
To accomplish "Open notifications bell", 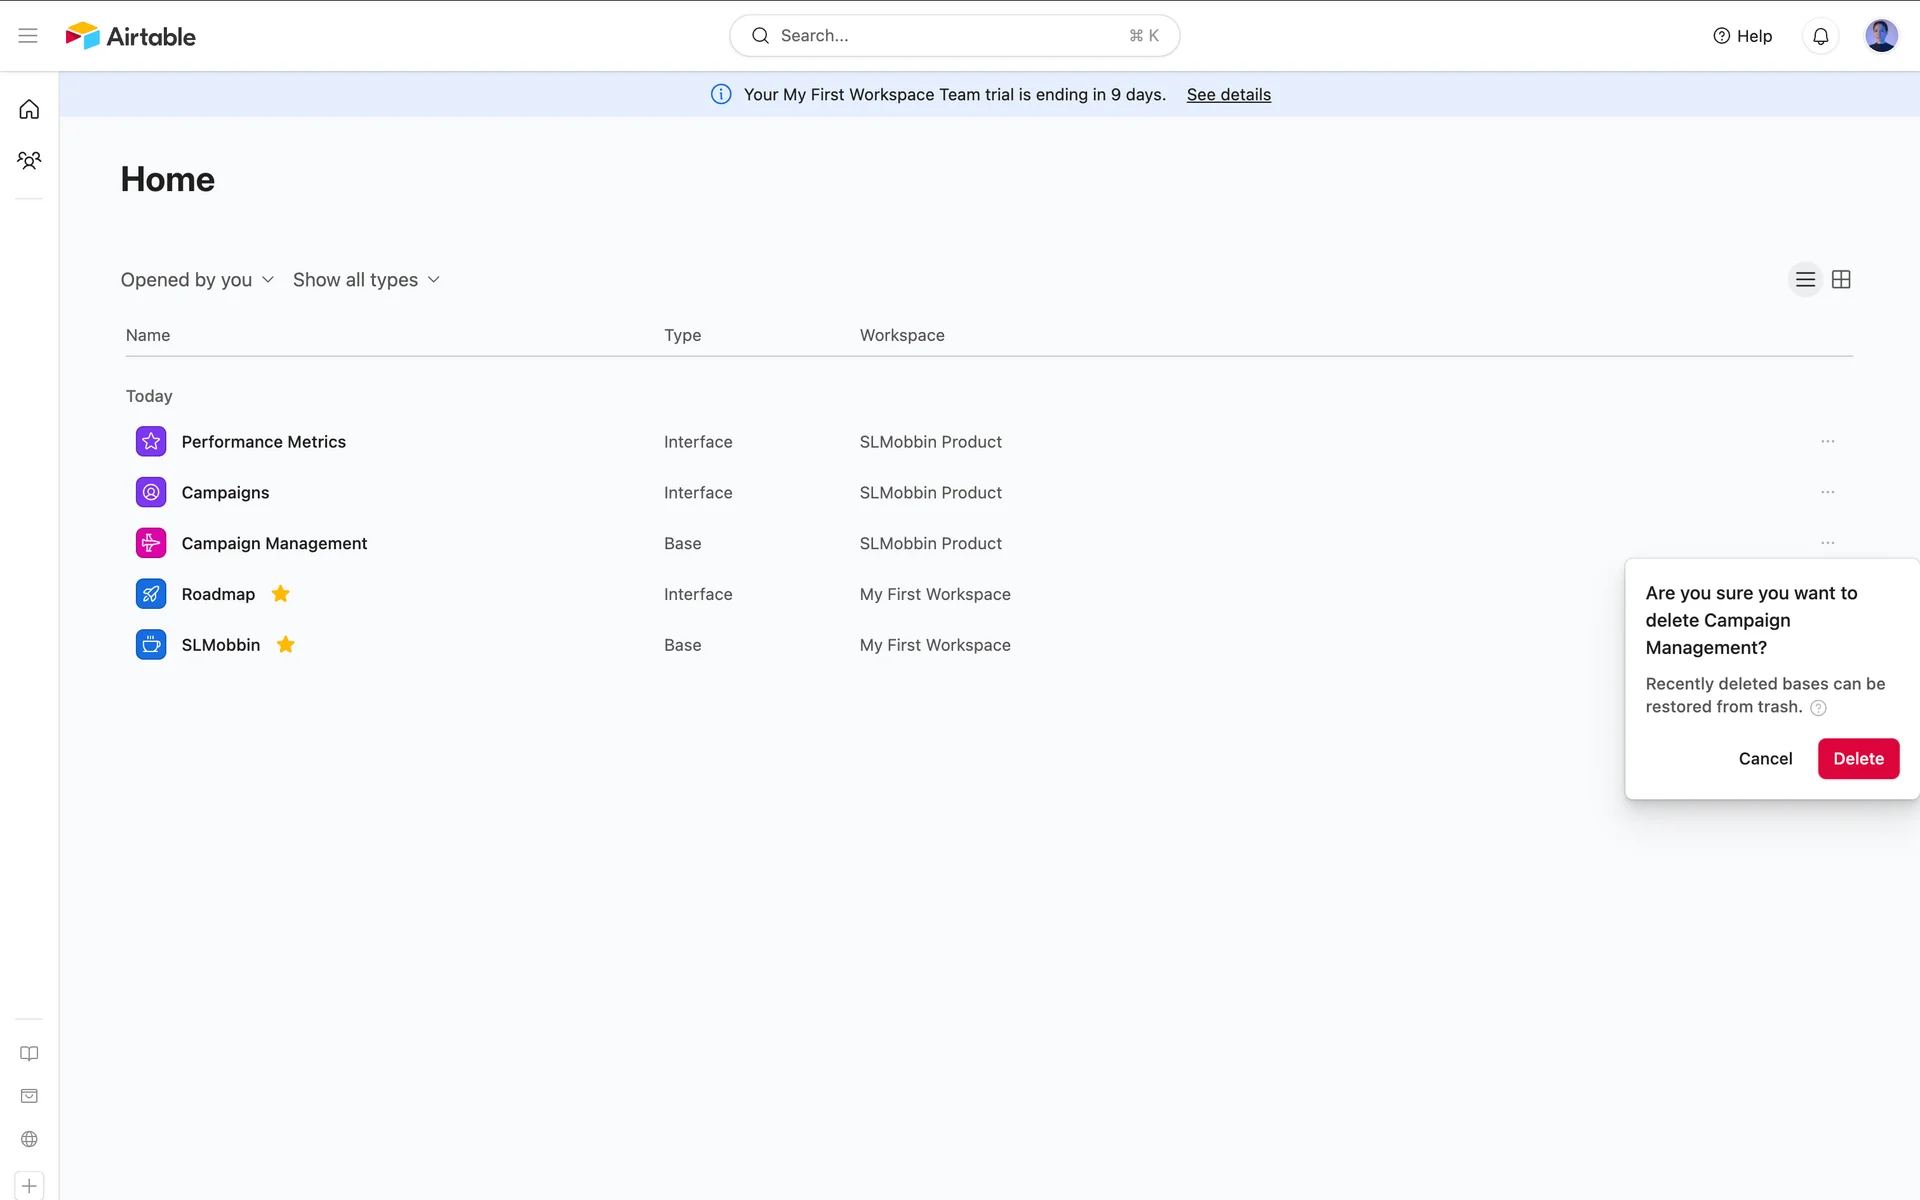I will coord(1820,36).
